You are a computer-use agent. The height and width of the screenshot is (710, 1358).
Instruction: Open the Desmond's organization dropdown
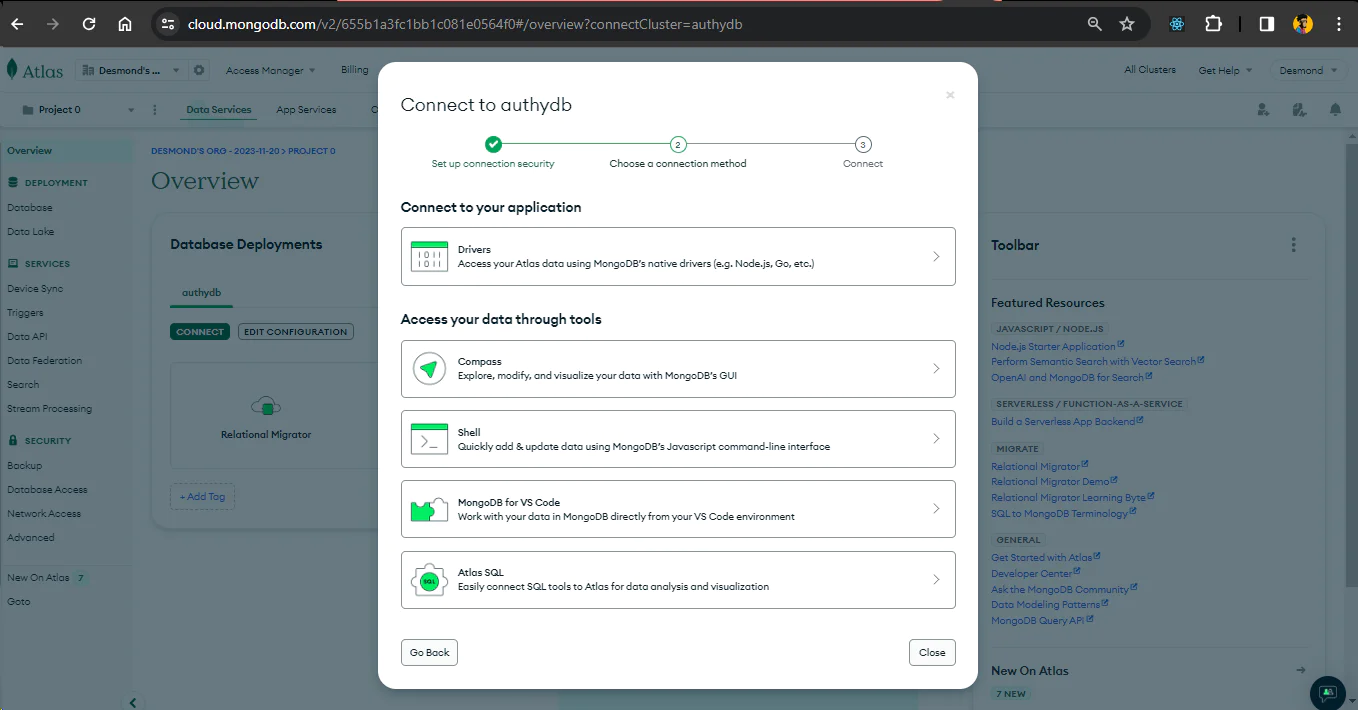tap(131, 70)
